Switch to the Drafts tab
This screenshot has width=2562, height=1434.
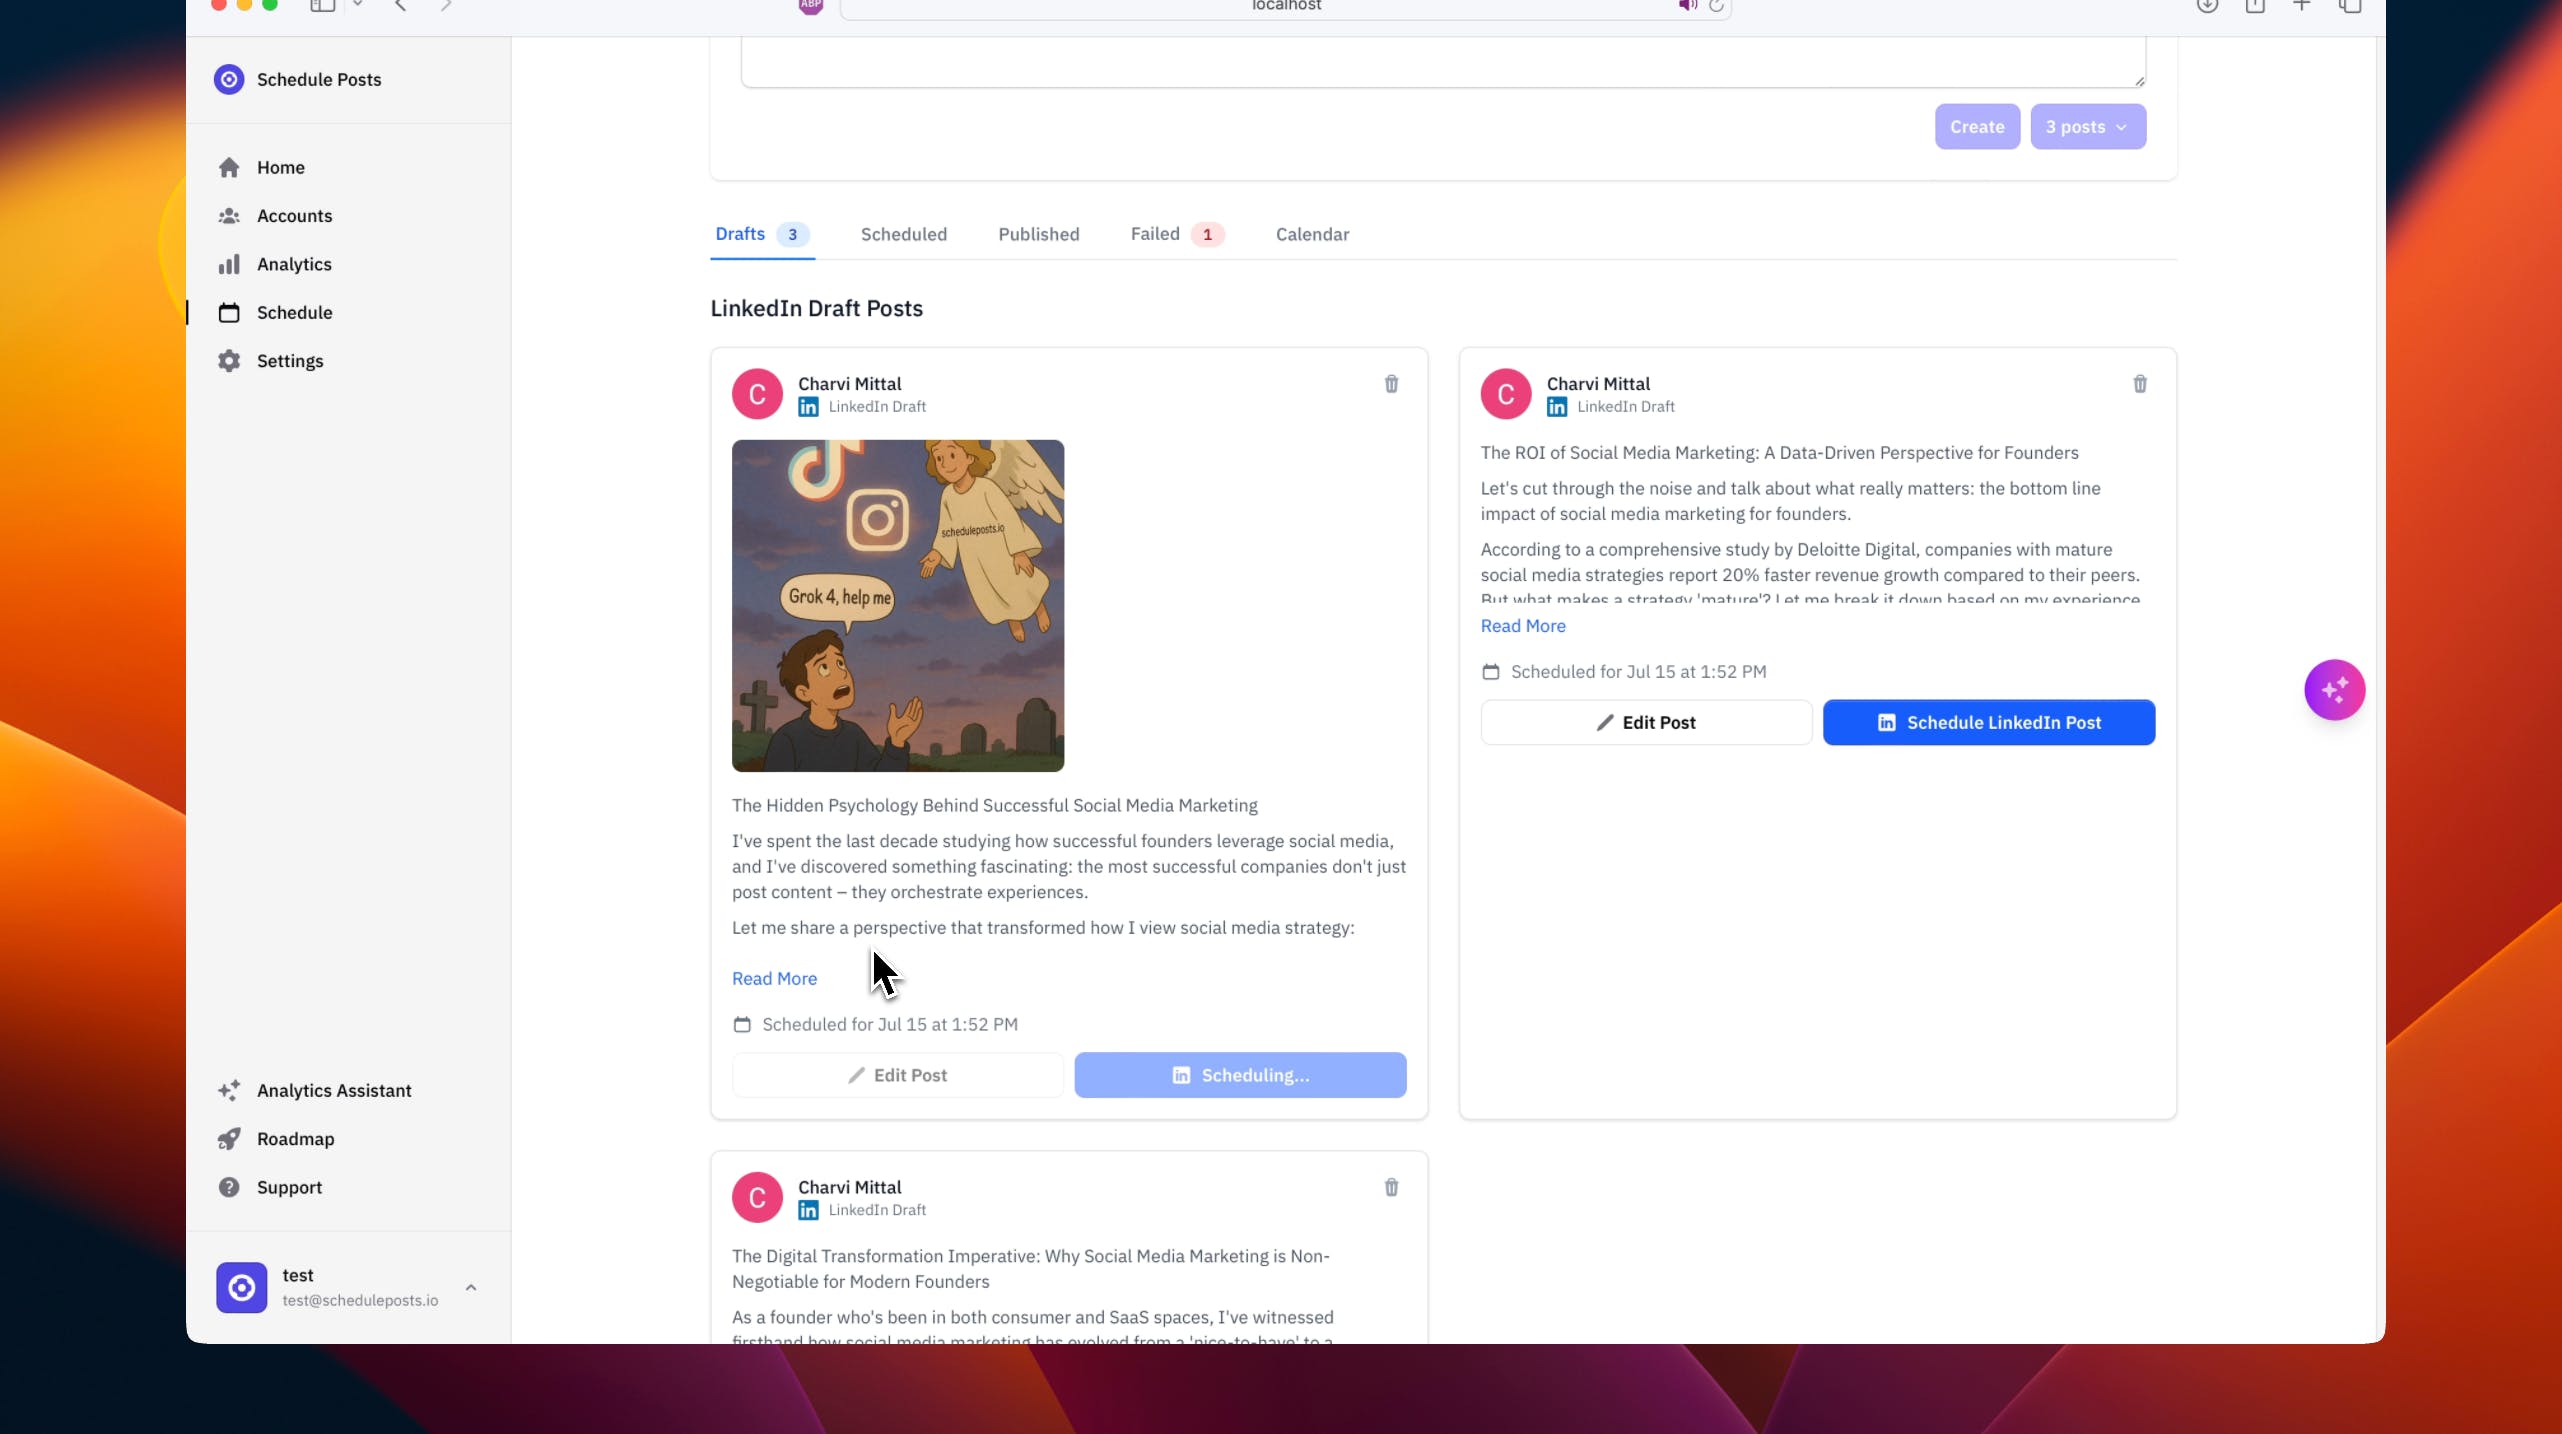(761, 234)
